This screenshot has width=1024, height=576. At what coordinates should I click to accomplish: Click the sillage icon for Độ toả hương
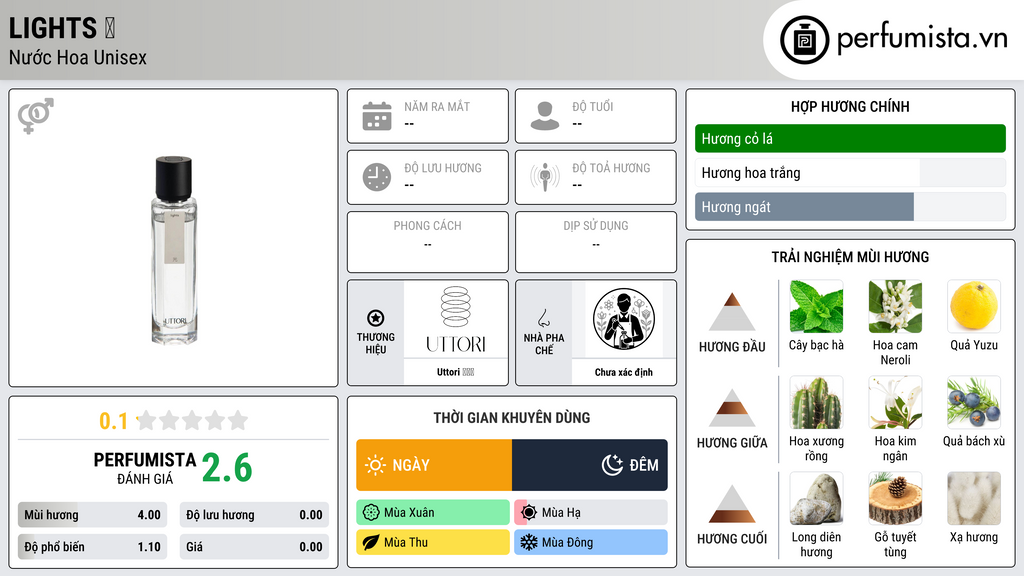[545, 177]
